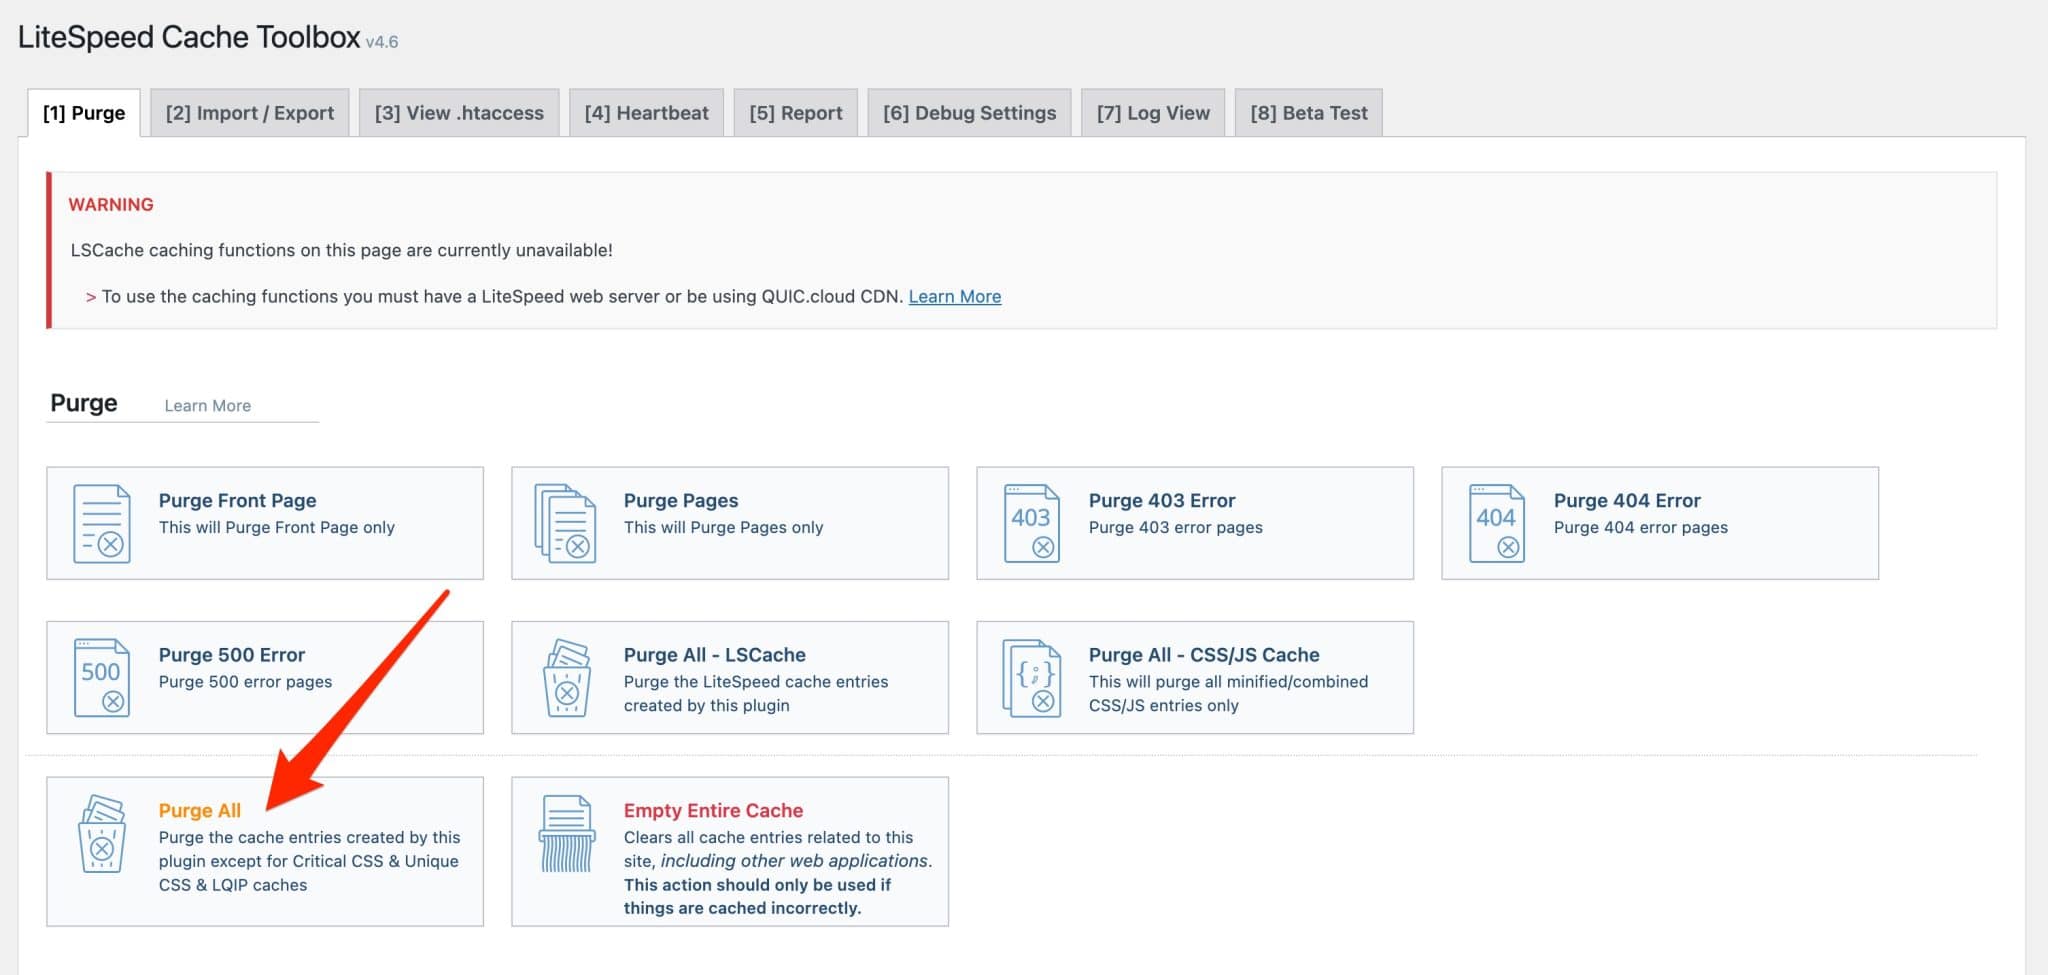This screenshot has height=975, width=2048.
Task: Click the 500 error page icon
Action: click(102, 677)
